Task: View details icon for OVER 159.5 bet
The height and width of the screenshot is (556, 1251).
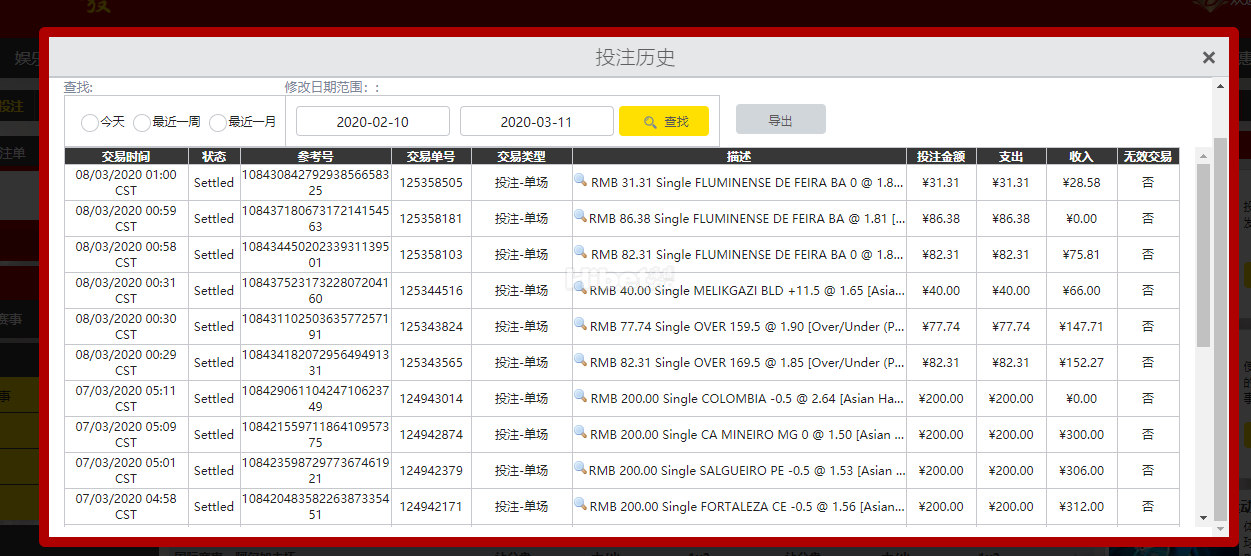Action: pyautogui.click(x=581, y=324)
